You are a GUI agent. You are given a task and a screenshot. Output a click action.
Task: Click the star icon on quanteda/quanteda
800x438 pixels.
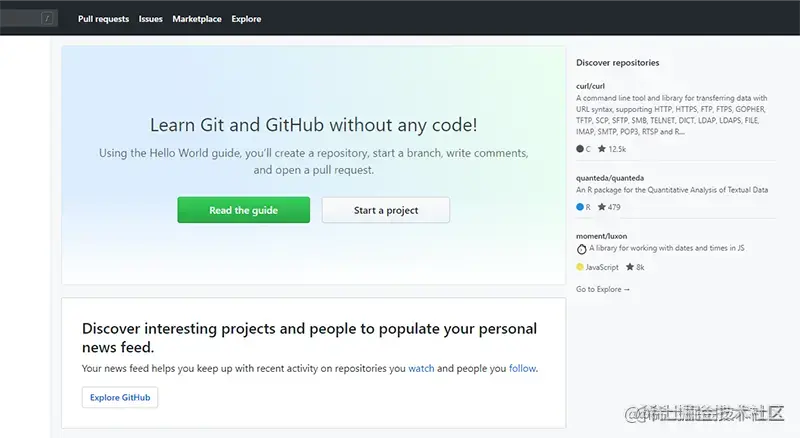tap(602, 207)
